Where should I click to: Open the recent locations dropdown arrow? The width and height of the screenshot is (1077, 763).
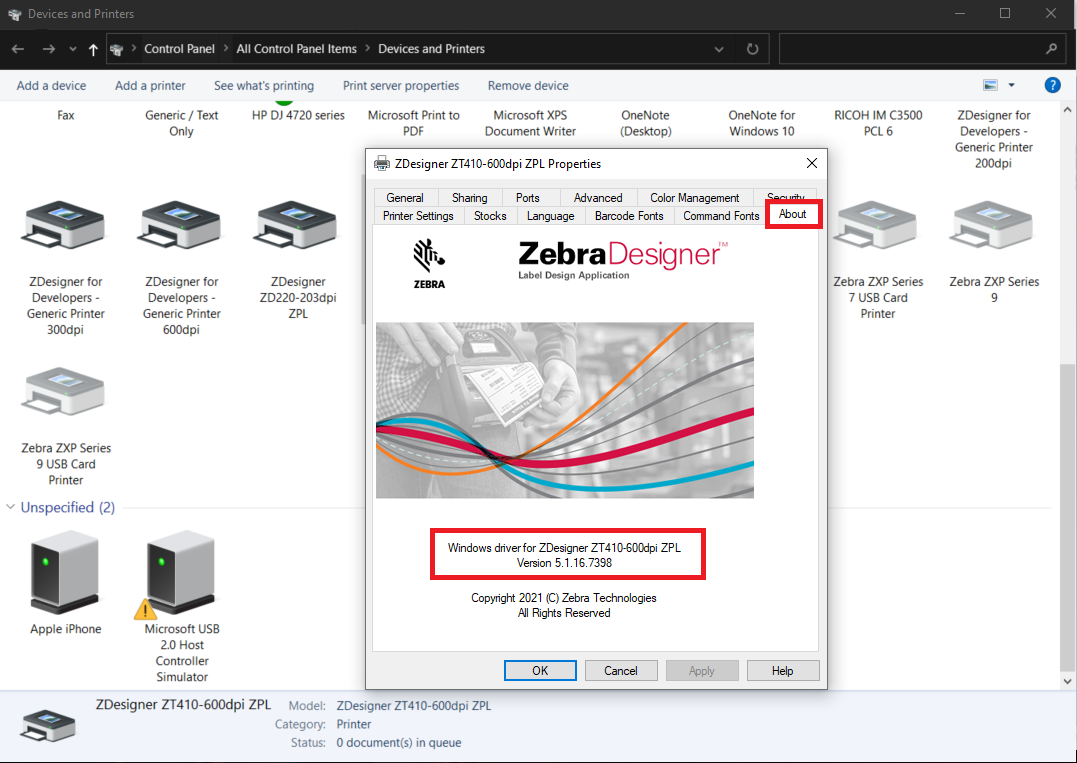coord(73,49)
